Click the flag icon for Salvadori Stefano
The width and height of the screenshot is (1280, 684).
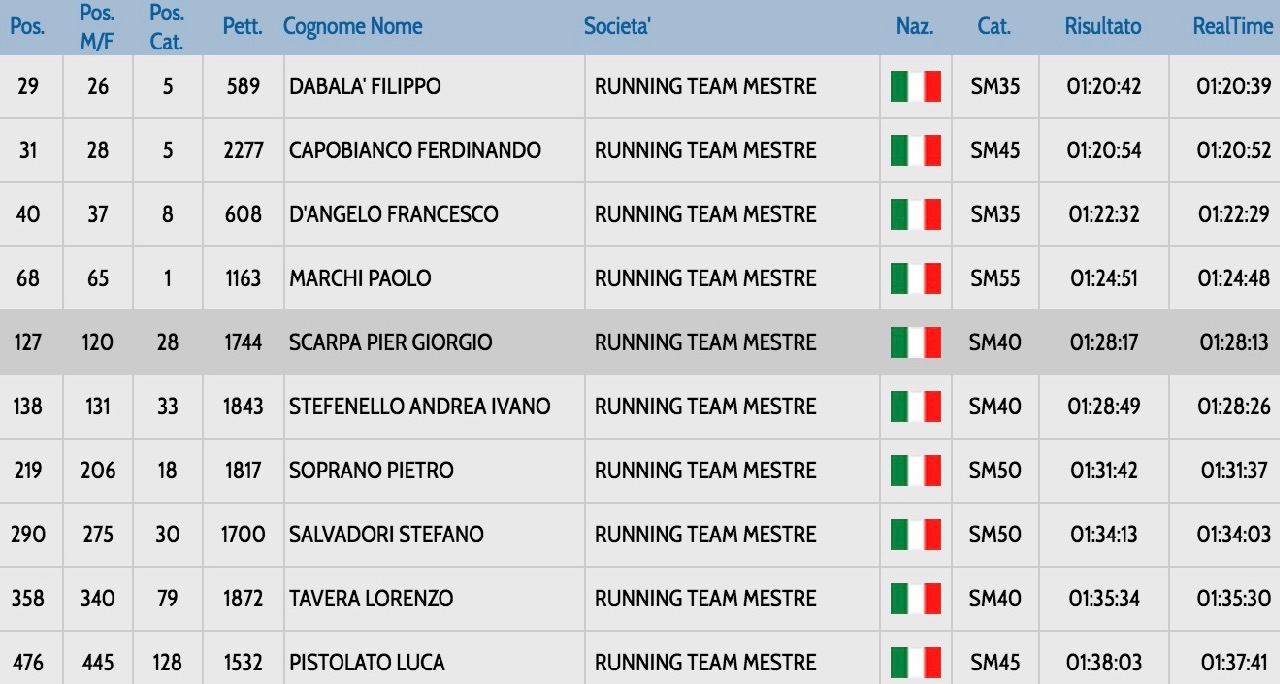pyautogui.click(x=916, y=535)
